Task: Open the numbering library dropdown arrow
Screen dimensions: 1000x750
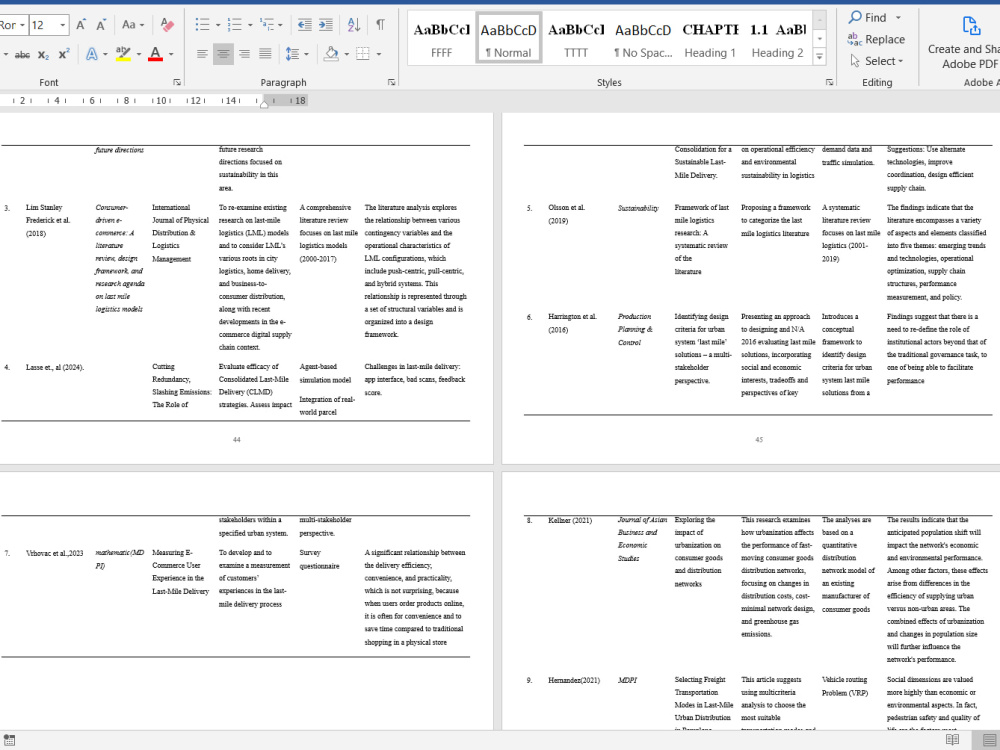Action: coord(250,26)
